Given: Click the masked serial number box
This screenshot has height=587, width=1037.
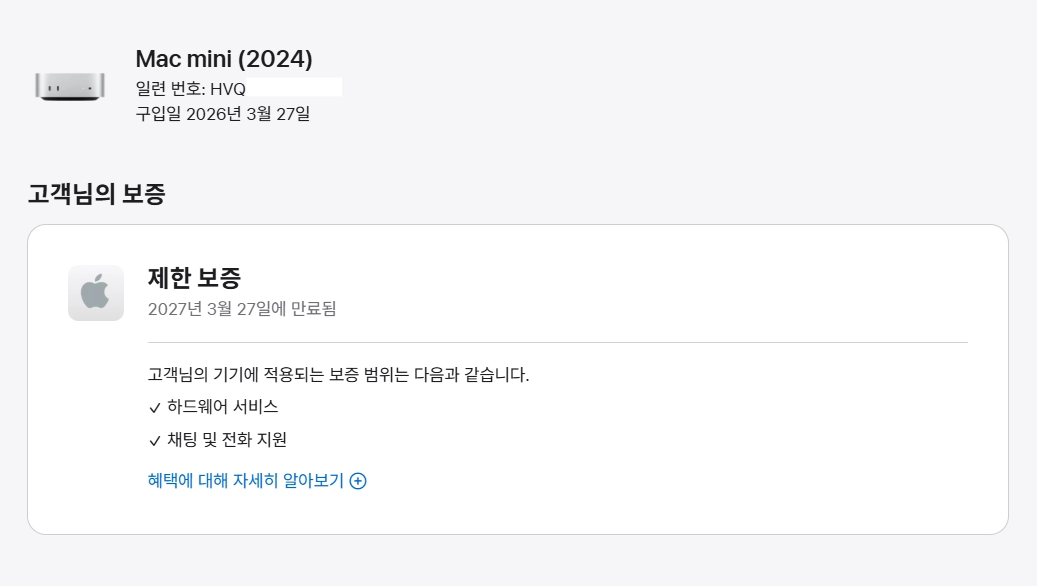Looking at the screenshot, I should (294, 87).
